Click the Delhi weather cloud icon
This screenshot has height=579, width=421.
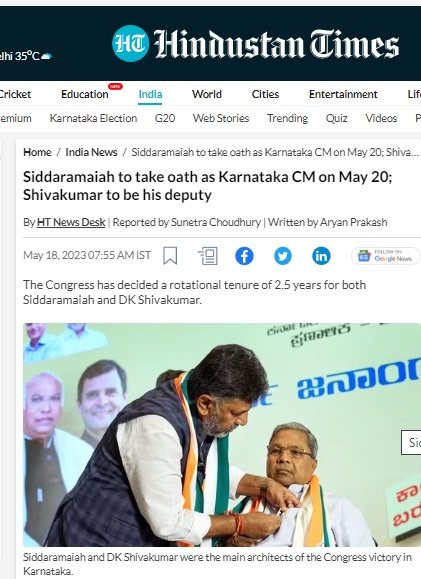pyautogui.click(x=46, y=56)
